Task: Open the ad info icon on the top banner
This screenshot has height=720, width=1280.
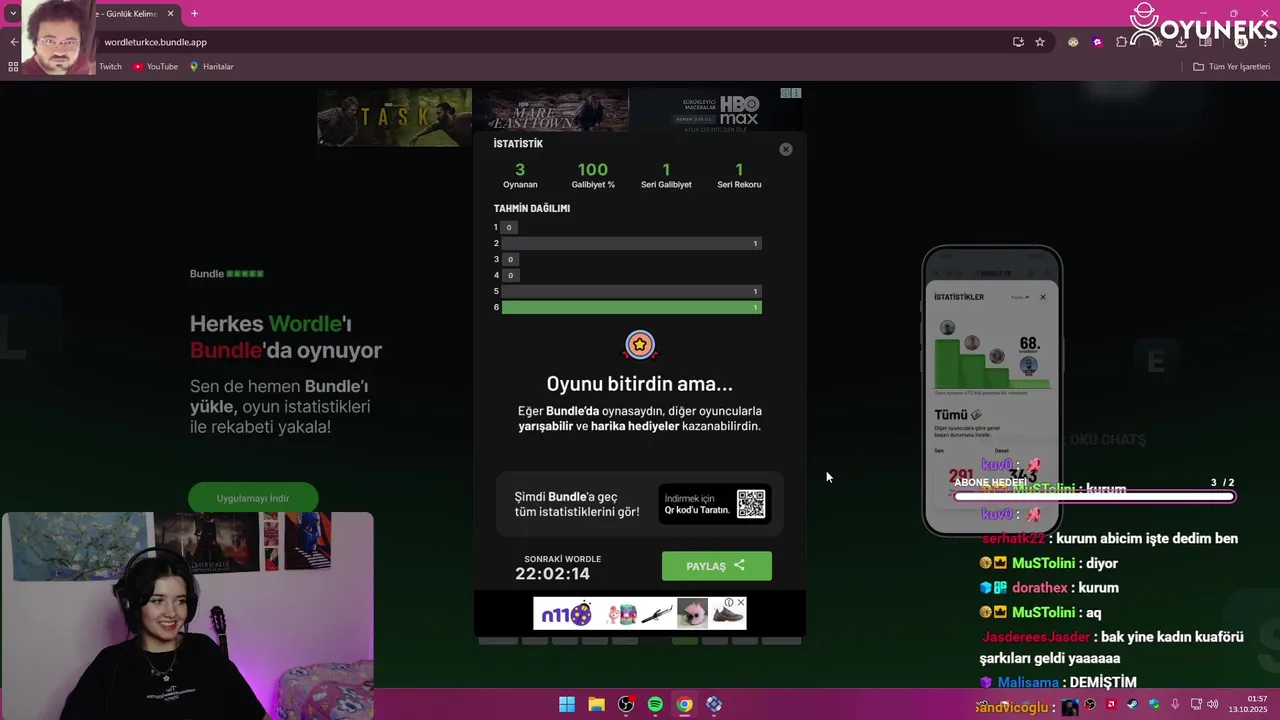Action: point(786,93)
